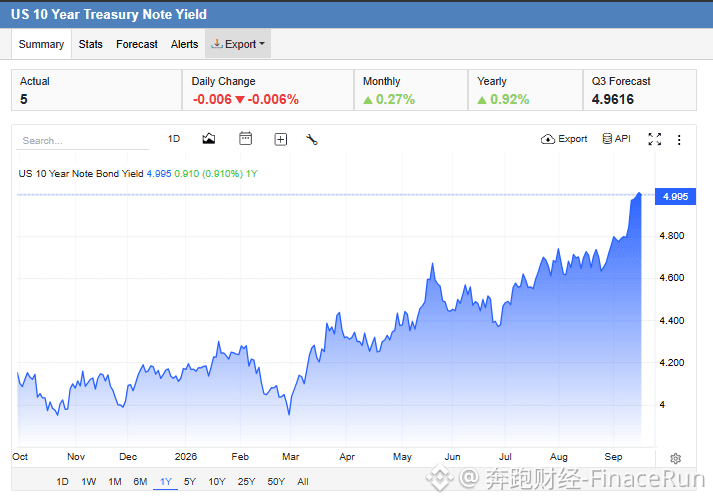713x504 pixels.
Task: Click the chart settings gear icon
Action: click(675, 458)
